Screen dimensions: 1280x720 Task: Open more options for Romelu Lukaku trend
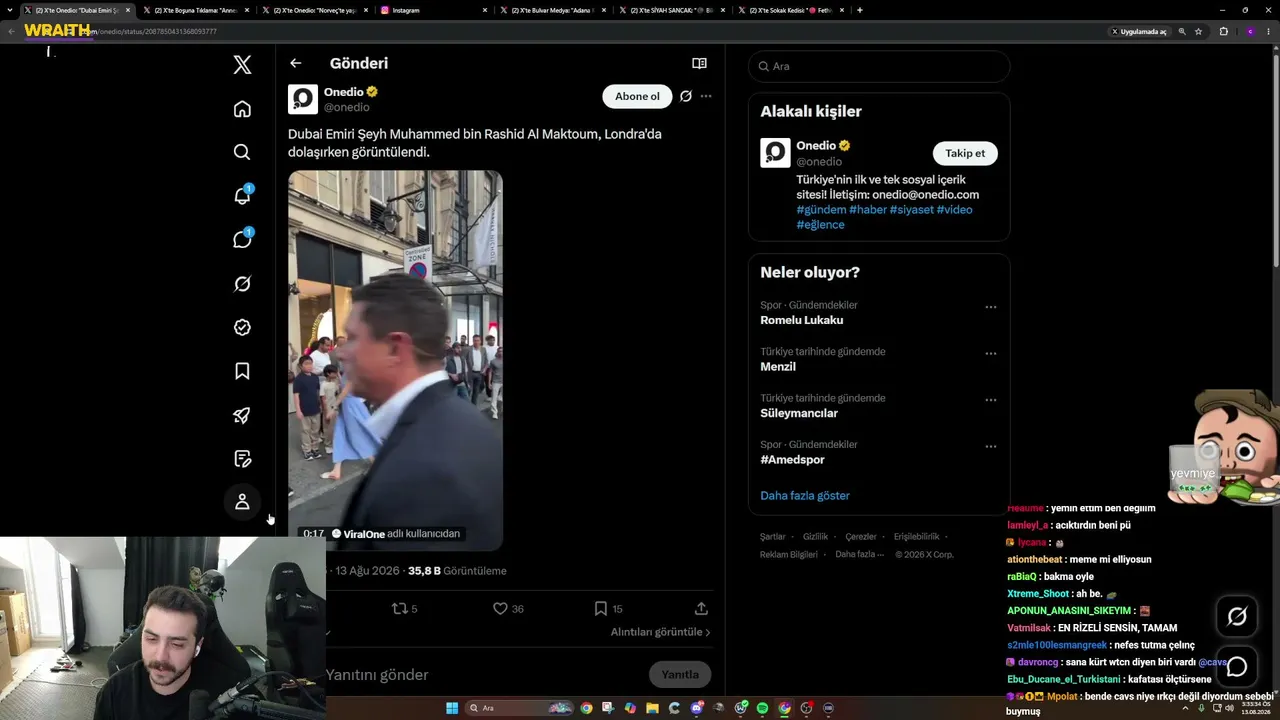coord(991,307)
